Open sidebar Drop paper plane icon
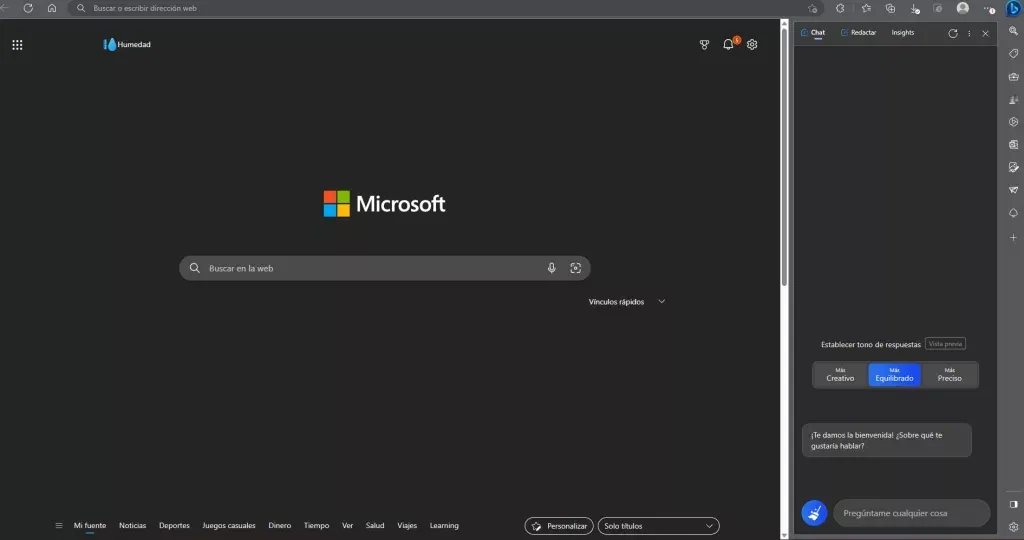The width and height of the screenshot is (1024, 540). pos(1014,190)
